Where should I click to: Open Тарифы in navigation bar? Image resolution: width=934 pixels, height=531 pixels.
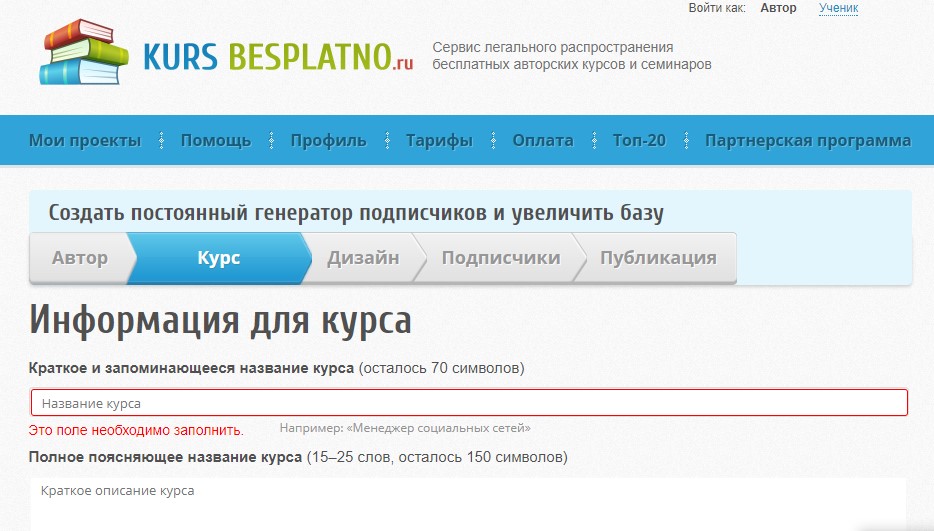pos(439,141)
